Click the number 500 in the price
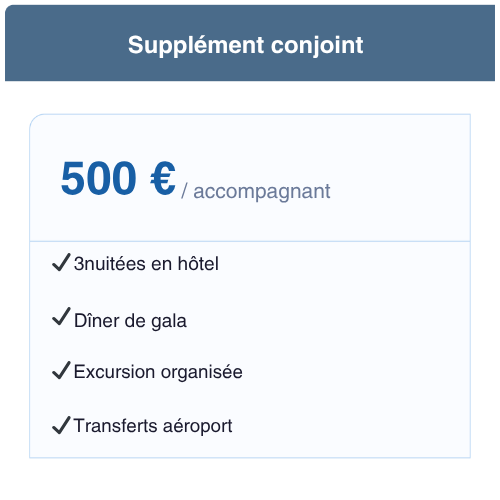Screen dimensions: 500x500 click(98, 178)
